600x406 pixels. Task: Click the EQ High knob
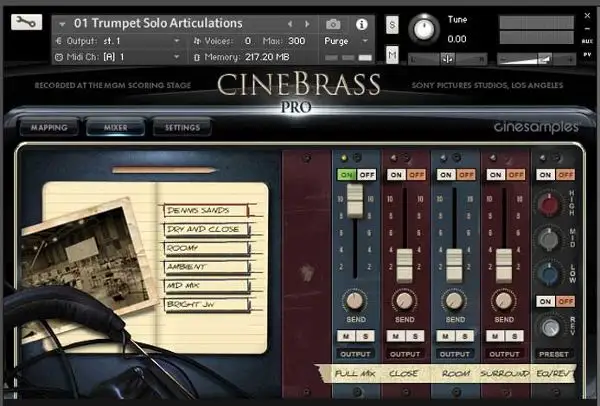(548, 205)
